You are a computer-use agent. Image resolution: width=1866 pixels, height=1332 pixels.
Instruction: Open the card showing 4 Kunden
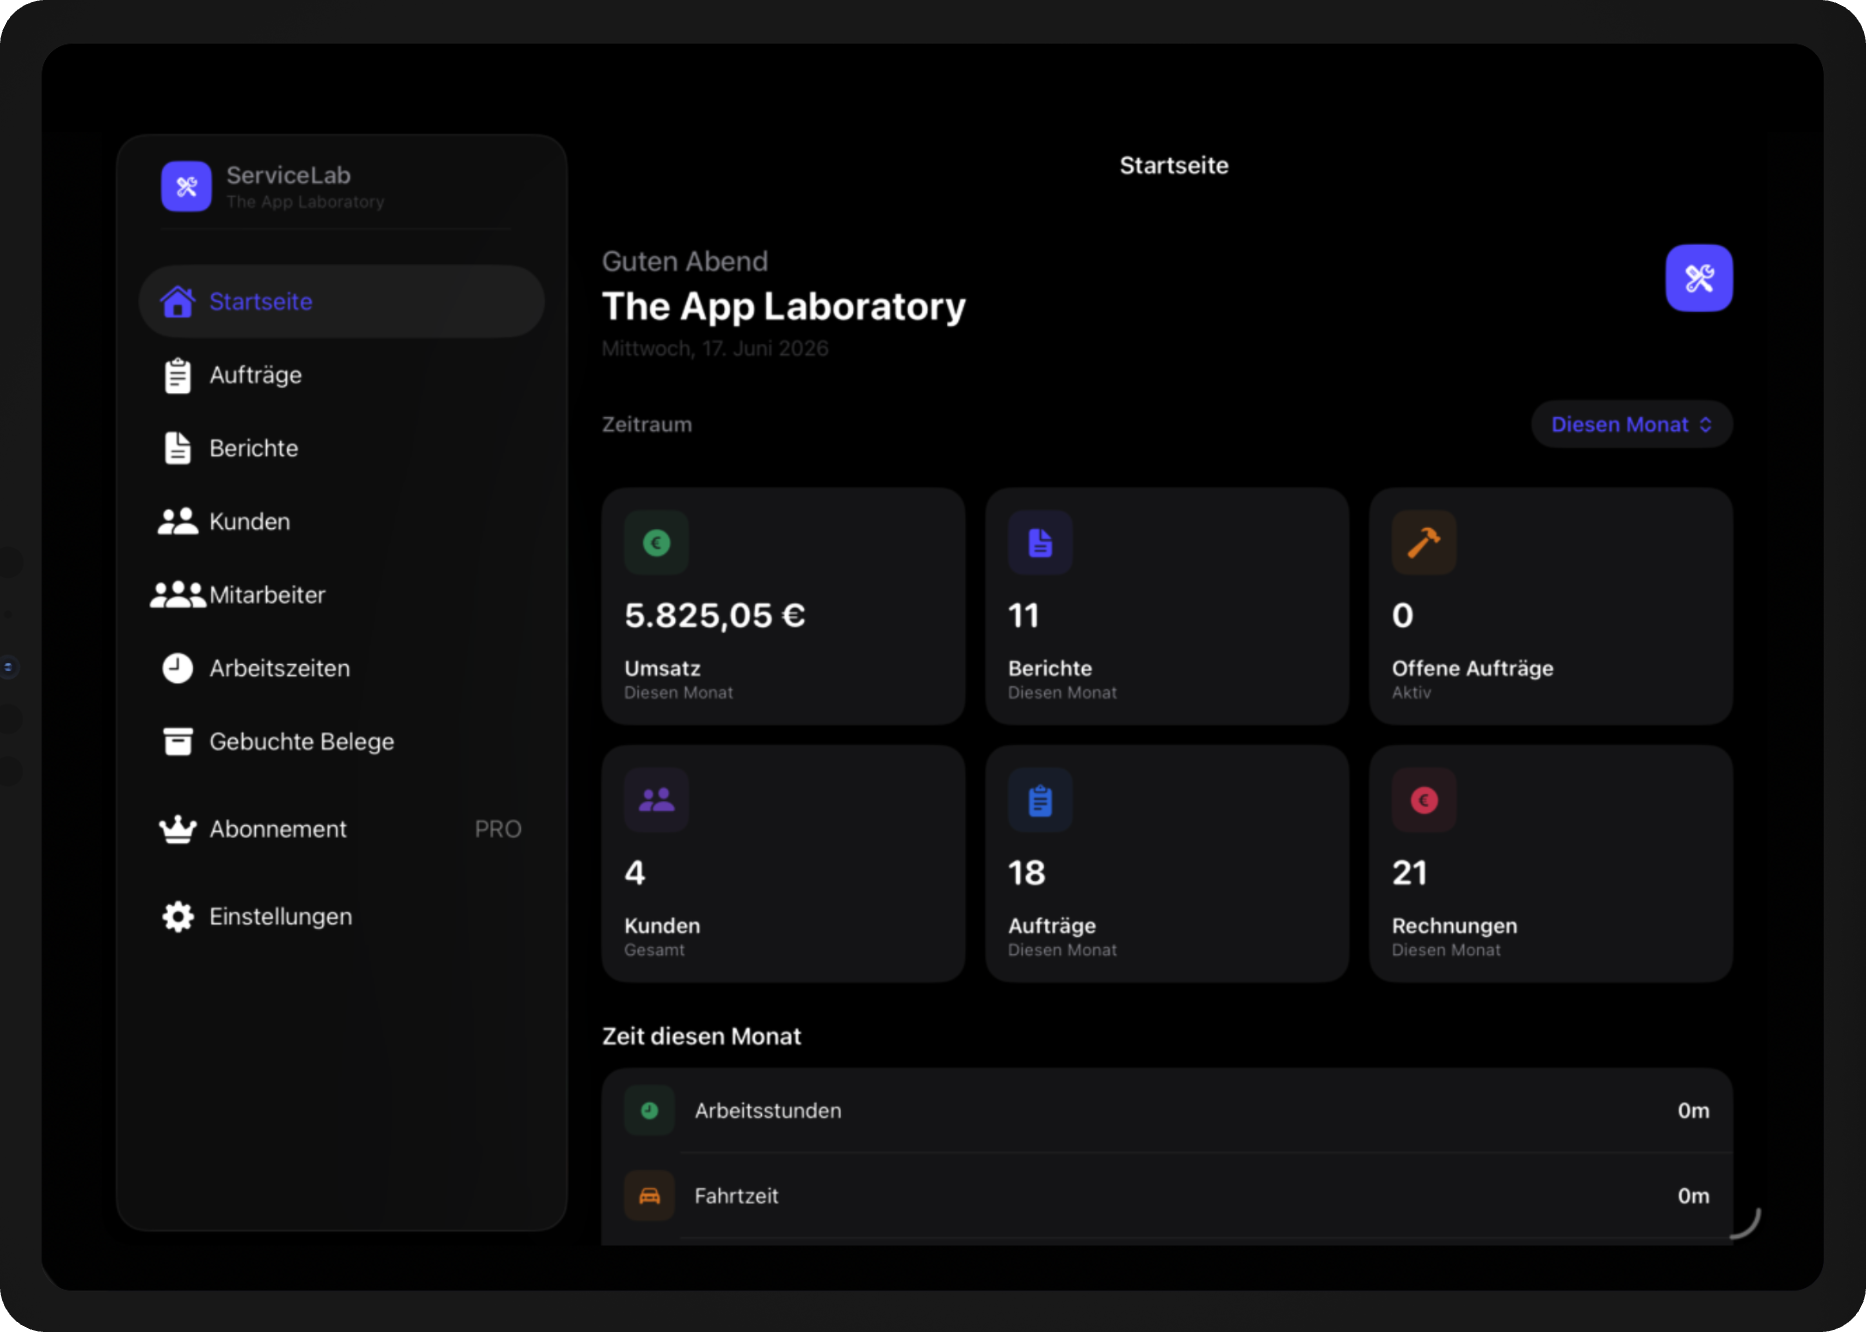coord(783,863)
